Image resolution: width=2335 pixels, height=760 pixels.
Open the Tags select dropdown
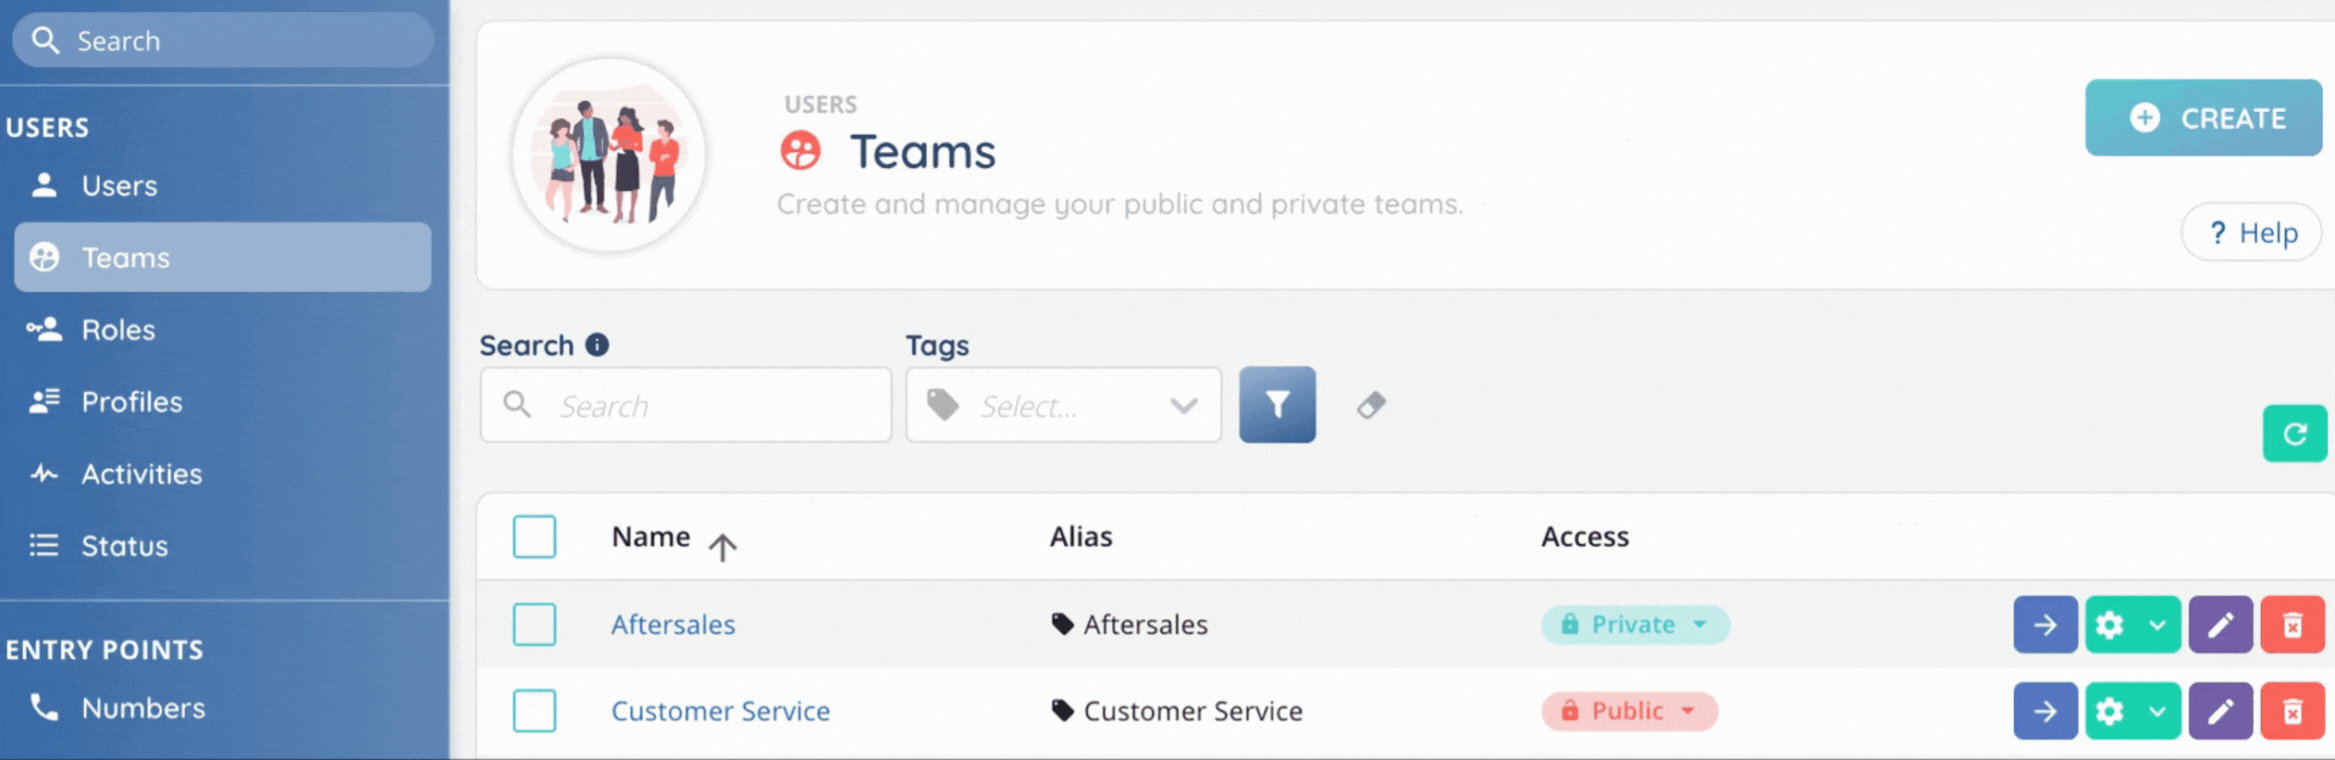[x=1063, y=405]
